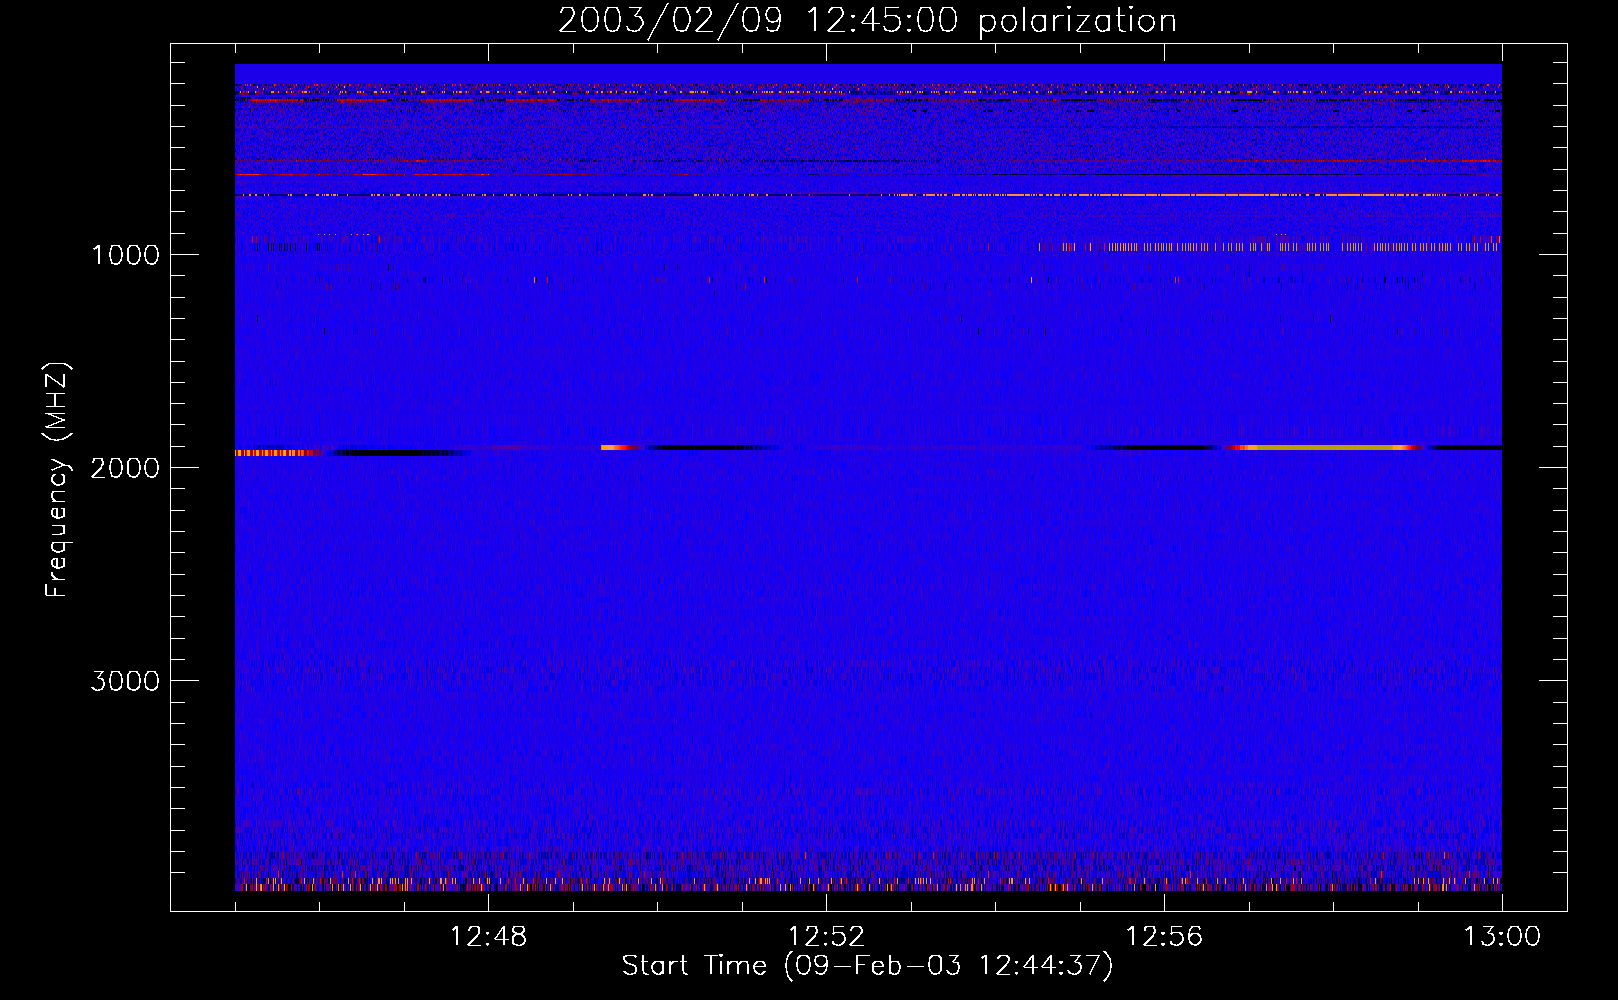Click the 1000 frequency tick label

[x=125, y=255]
